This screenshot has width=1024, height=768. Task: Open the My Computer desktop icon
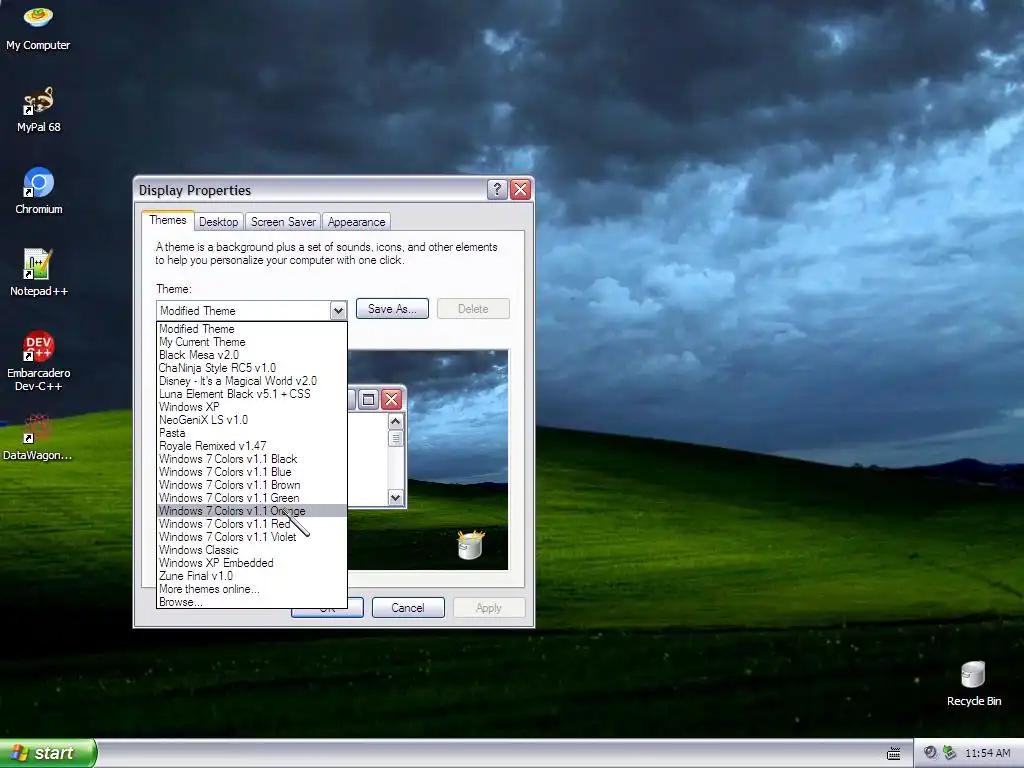point(38,27)
